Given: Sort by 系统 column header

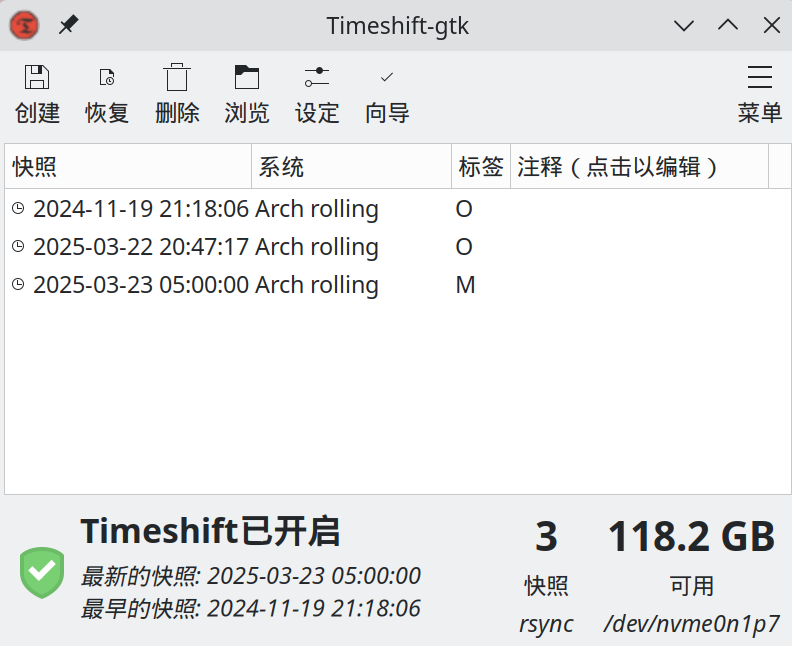Looking at the screenshot, I should 350,166.
